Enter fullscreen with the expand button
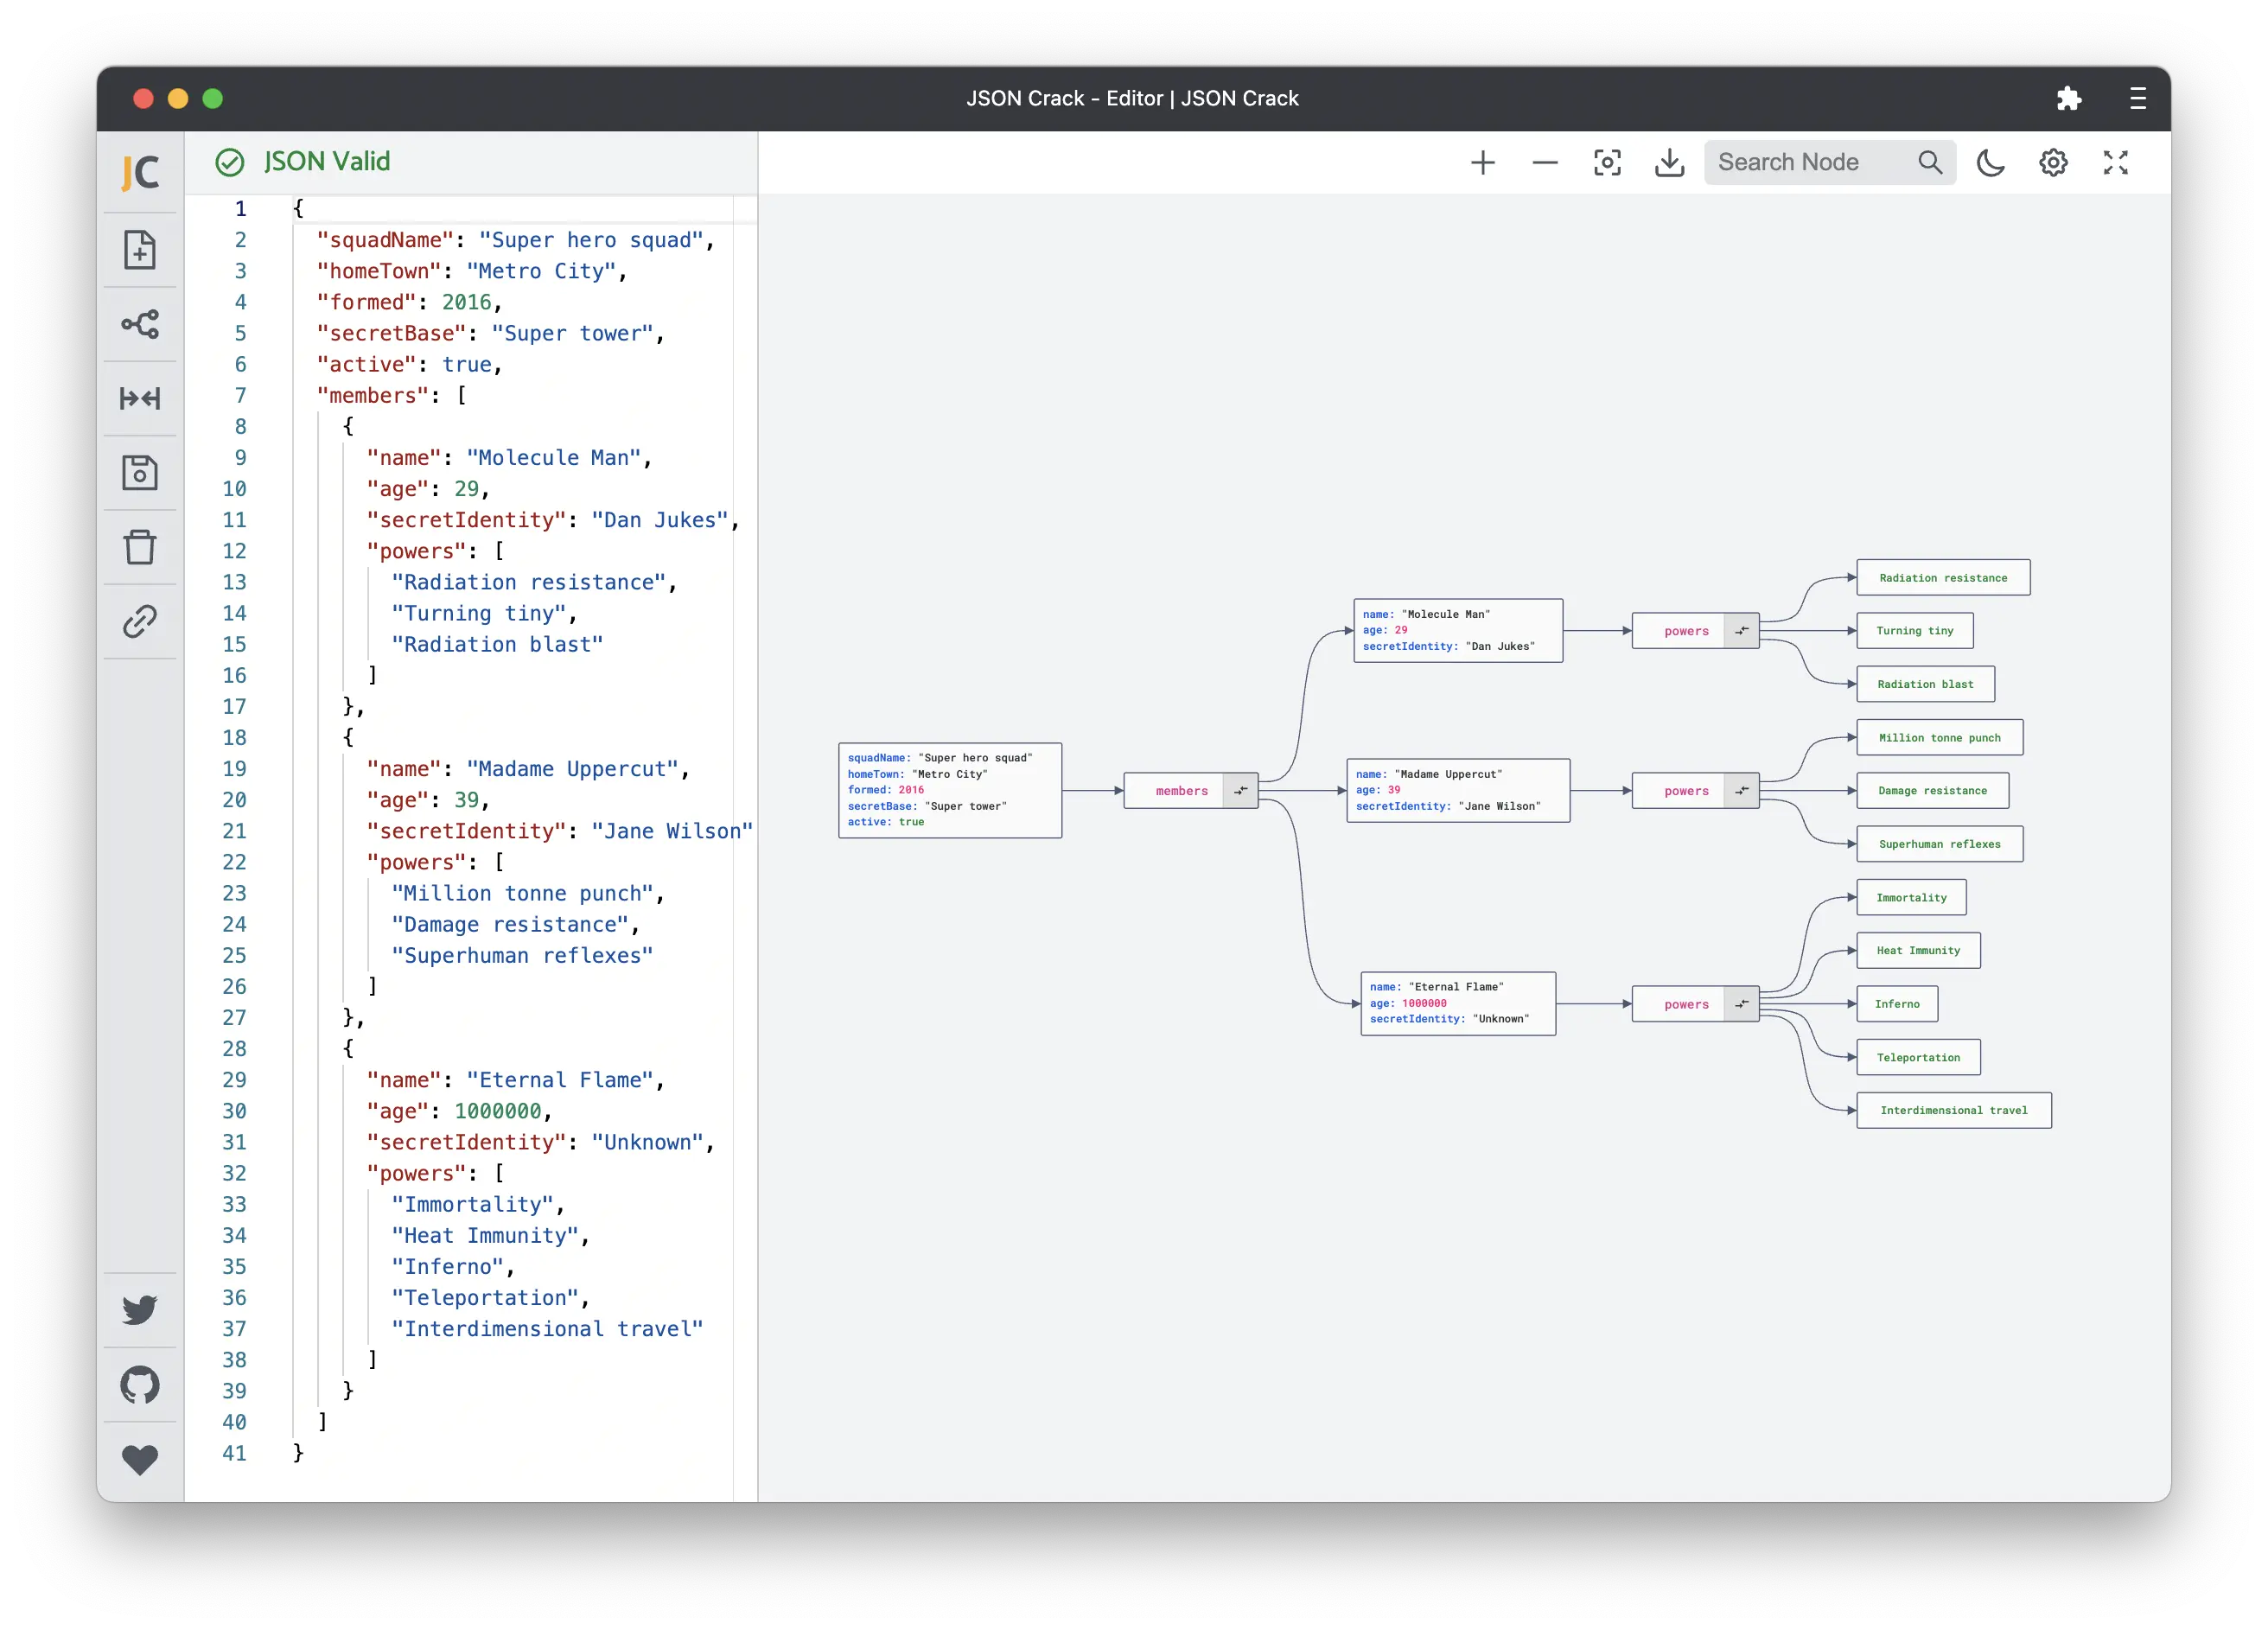The image size is (2268, 1630). coord(2116,162)
